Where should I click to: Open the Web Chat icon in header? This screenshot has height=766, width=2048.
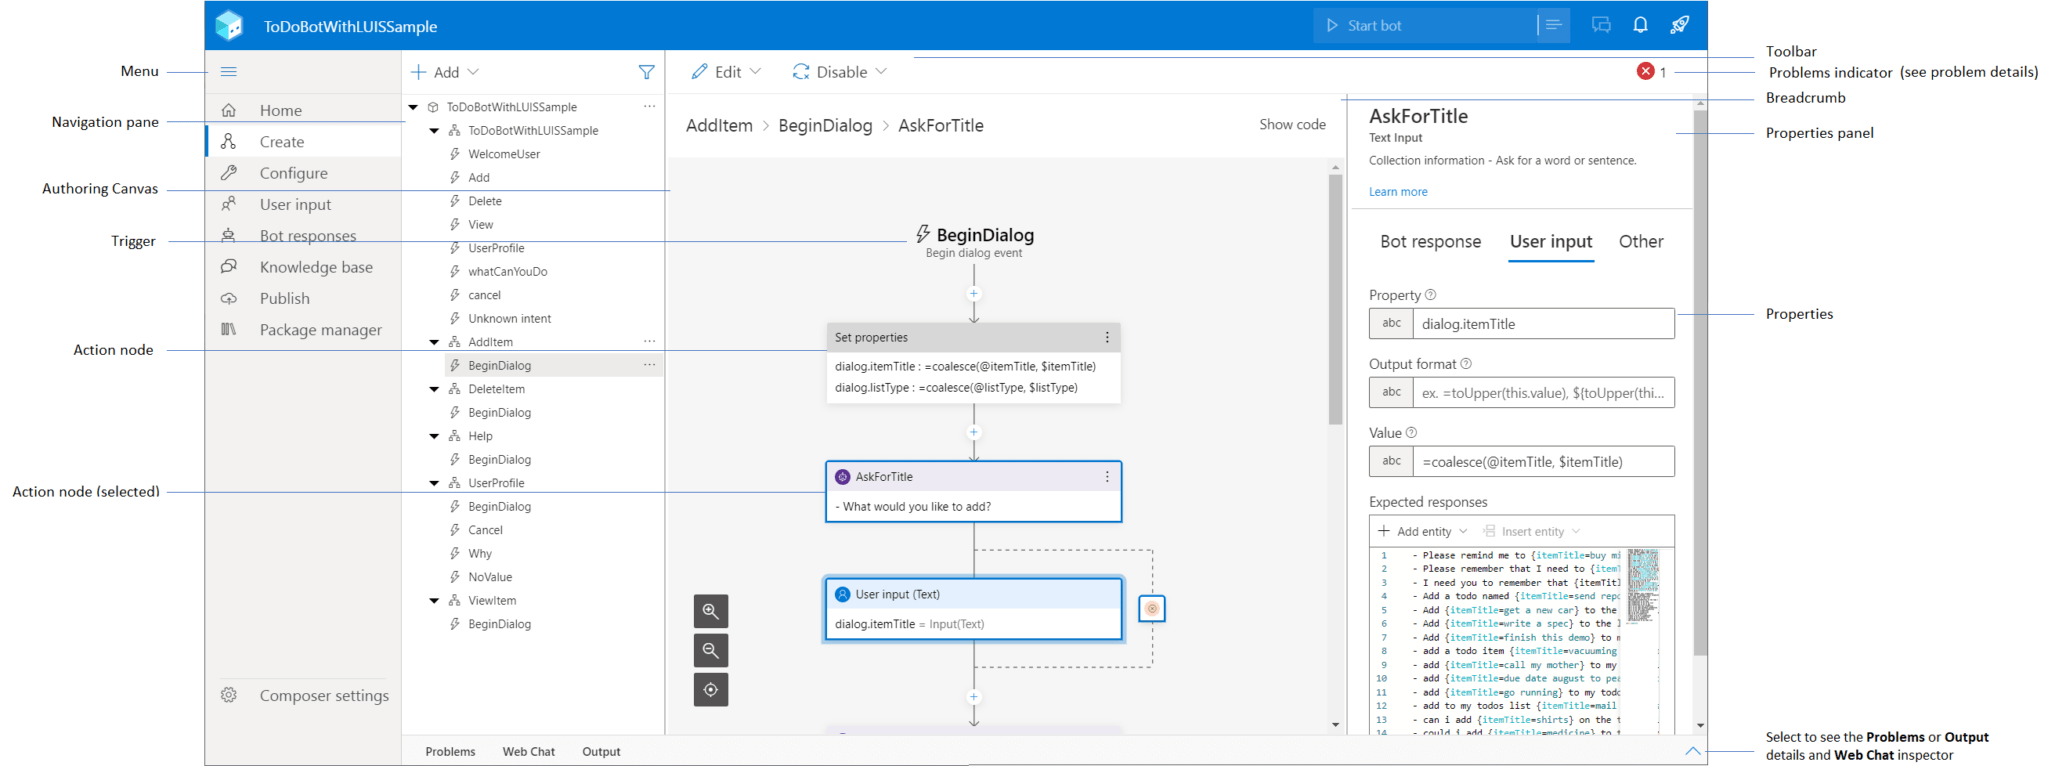coord(1601,25)
